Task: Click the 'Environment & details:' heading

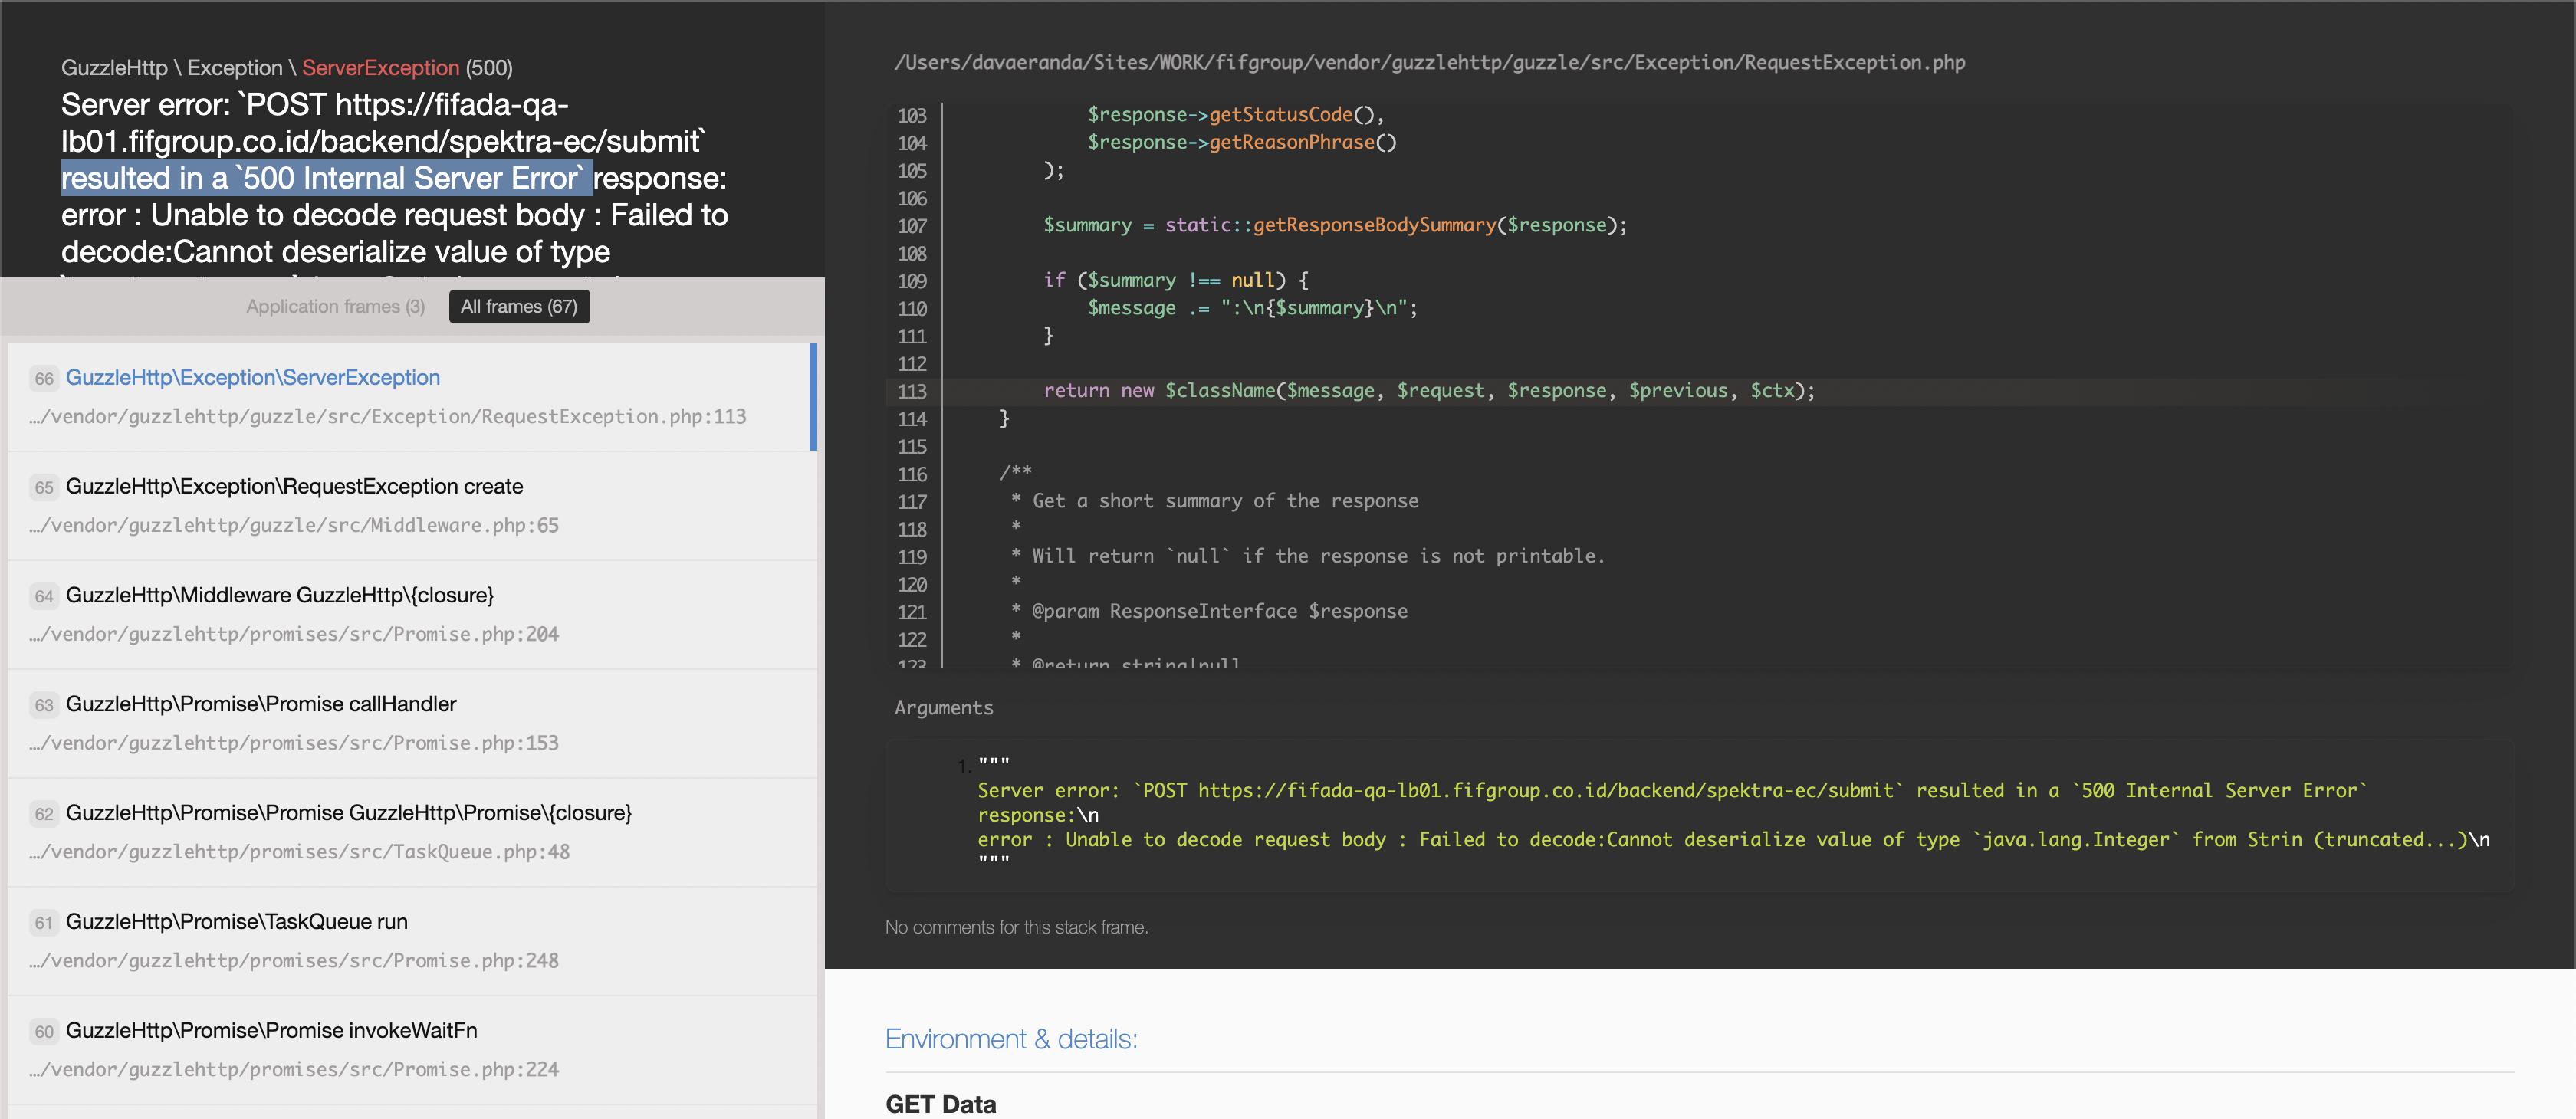Action: 1011,1039
